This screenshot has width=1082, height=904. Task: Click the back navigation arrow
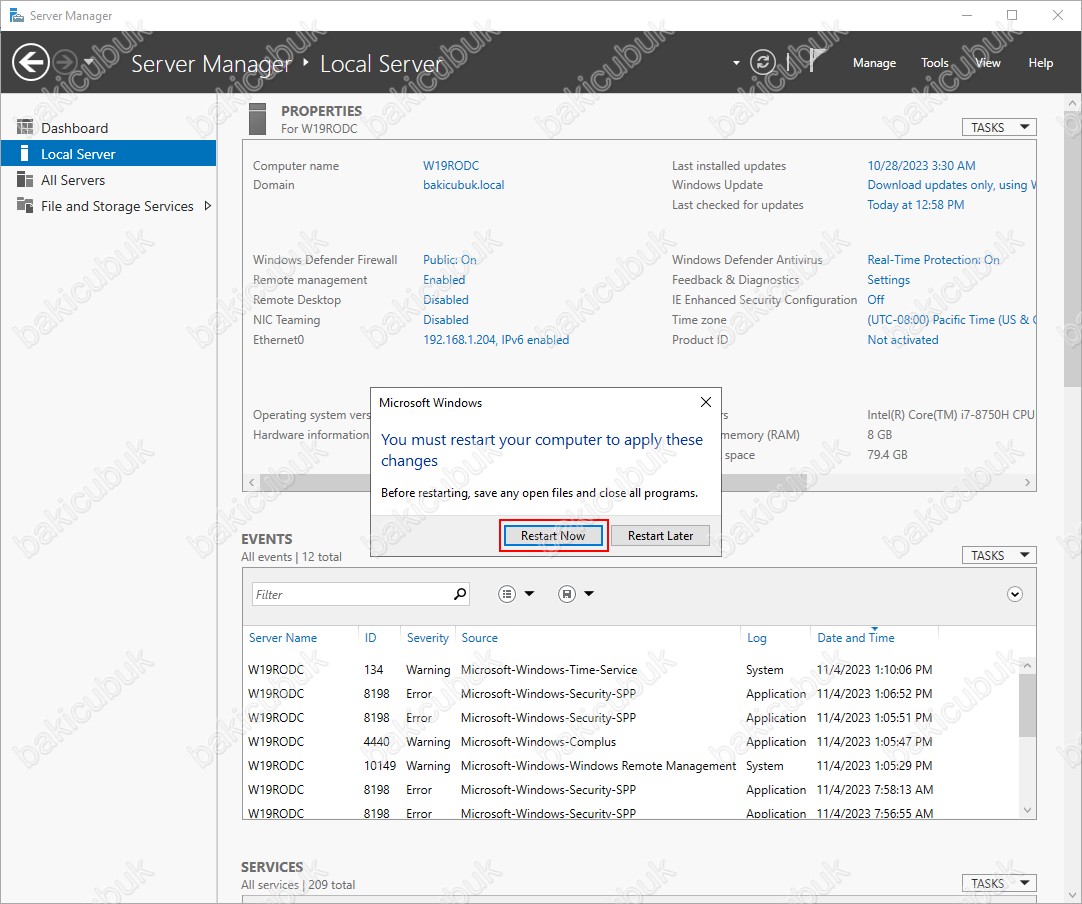(x=30, y=63)
